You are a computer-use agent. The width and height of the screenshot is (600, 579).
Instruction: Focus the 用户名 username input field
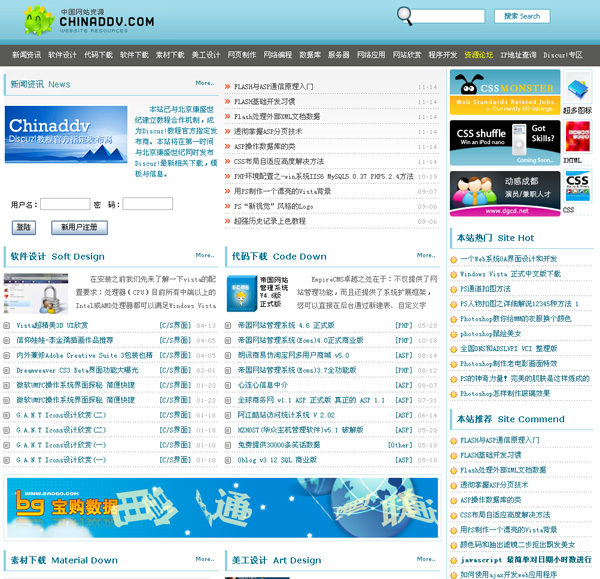(65, 204)
